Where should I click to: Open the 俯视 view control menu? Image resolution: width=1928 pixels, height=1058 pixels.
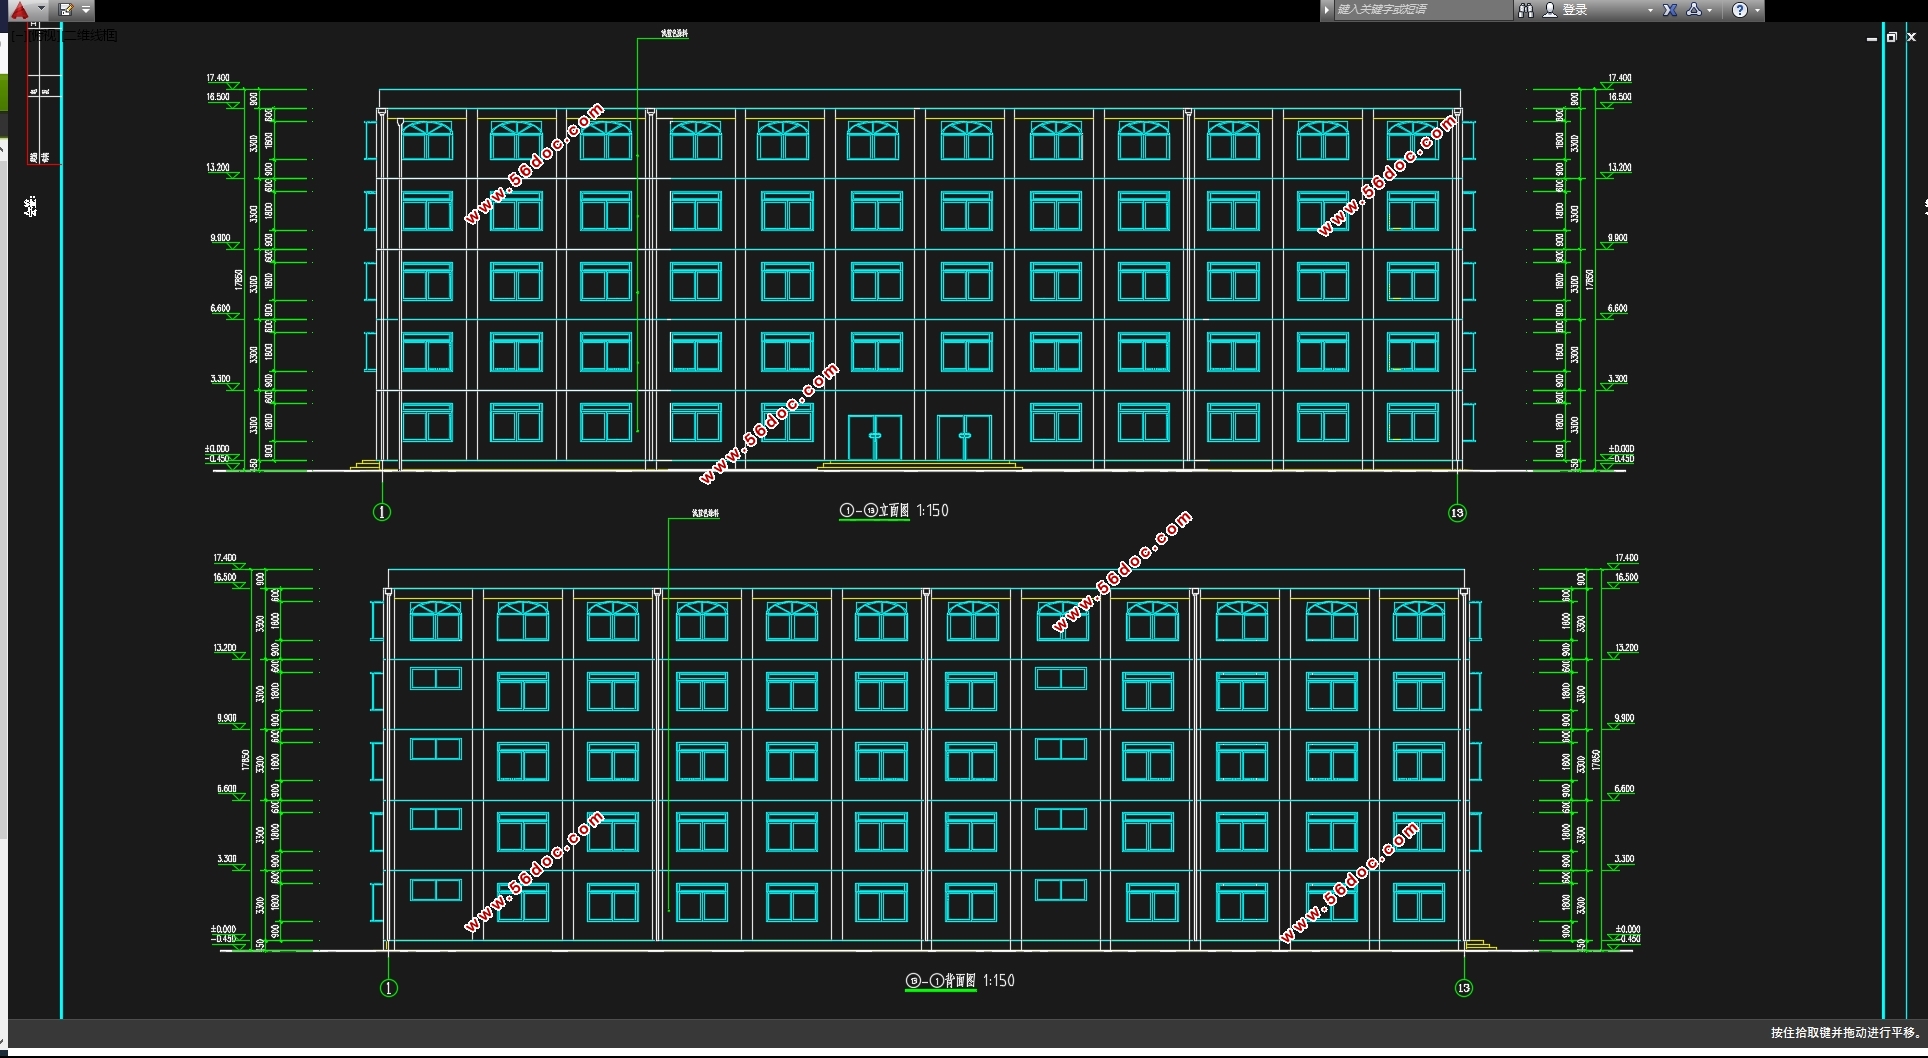(44, 35)
